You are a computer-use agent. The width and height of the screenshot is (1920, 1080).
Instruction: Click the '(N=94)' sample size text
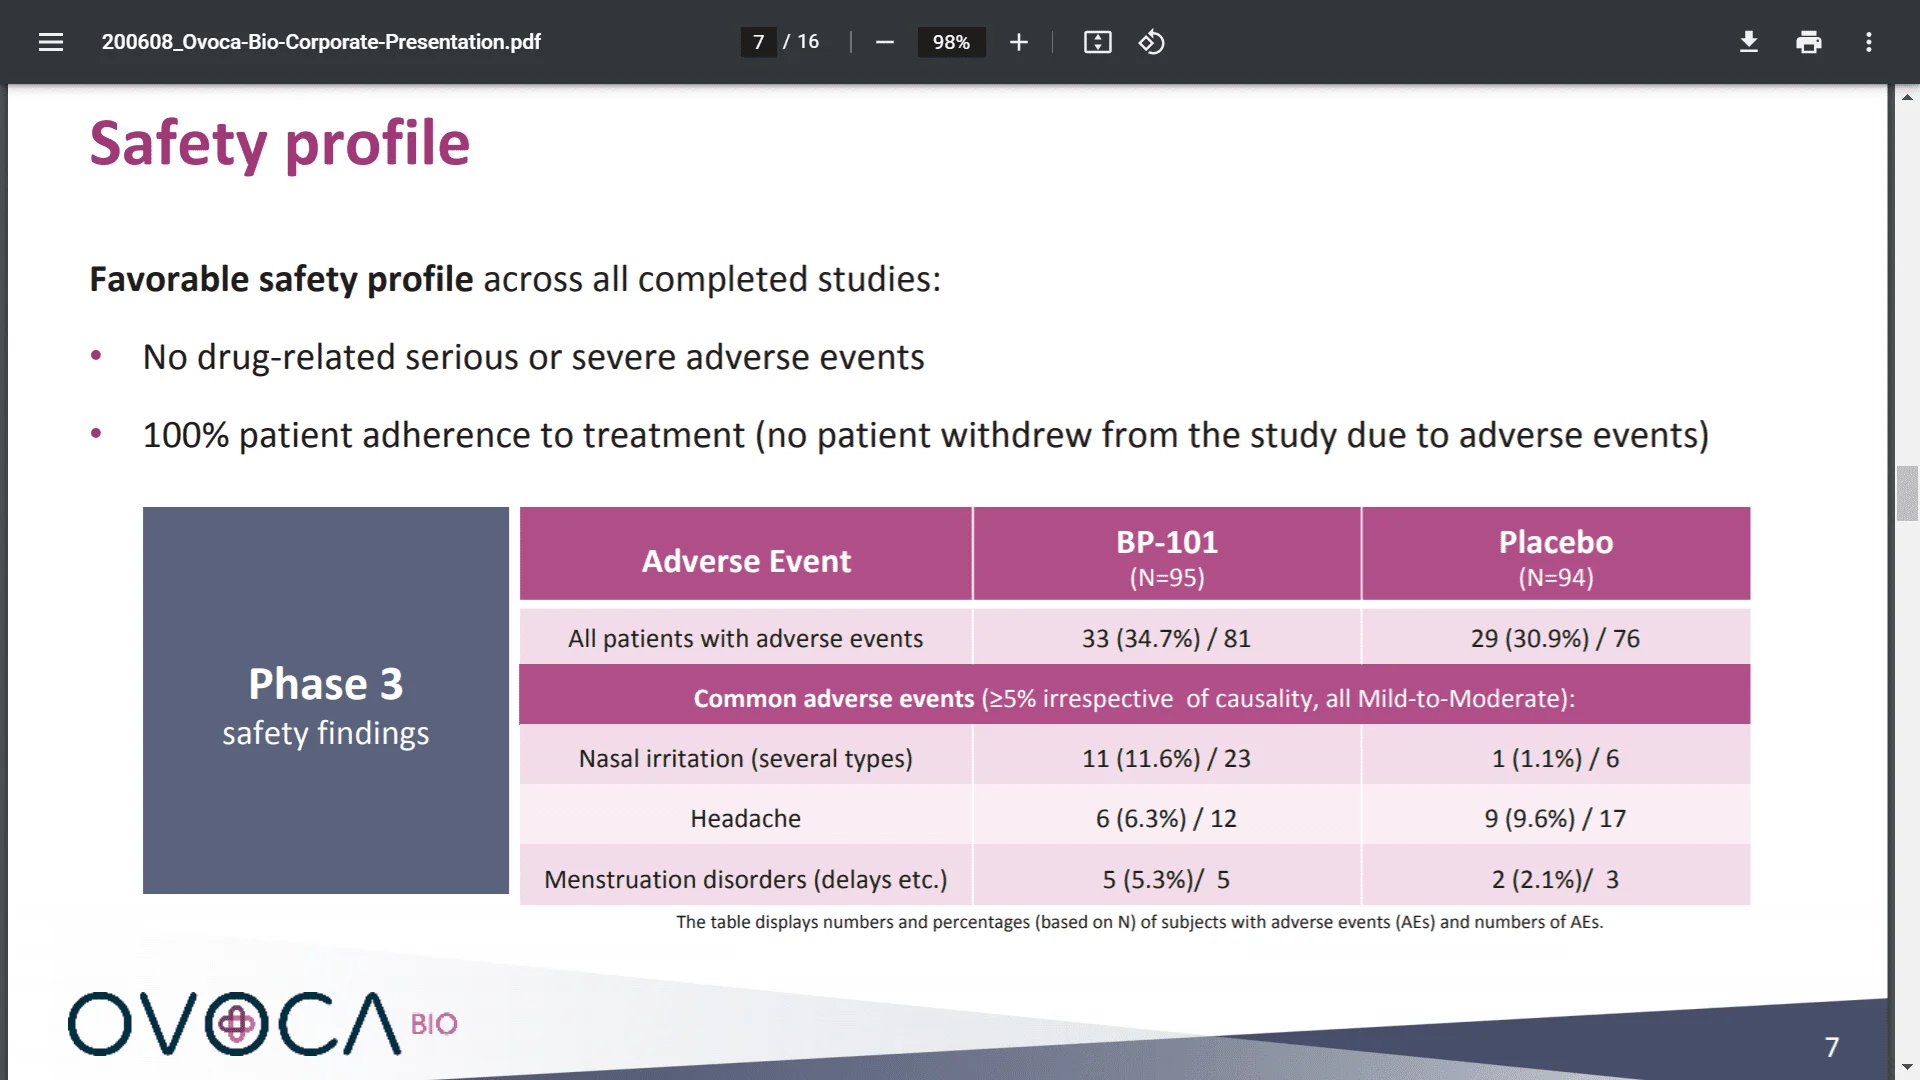(x=1556, y=578)
